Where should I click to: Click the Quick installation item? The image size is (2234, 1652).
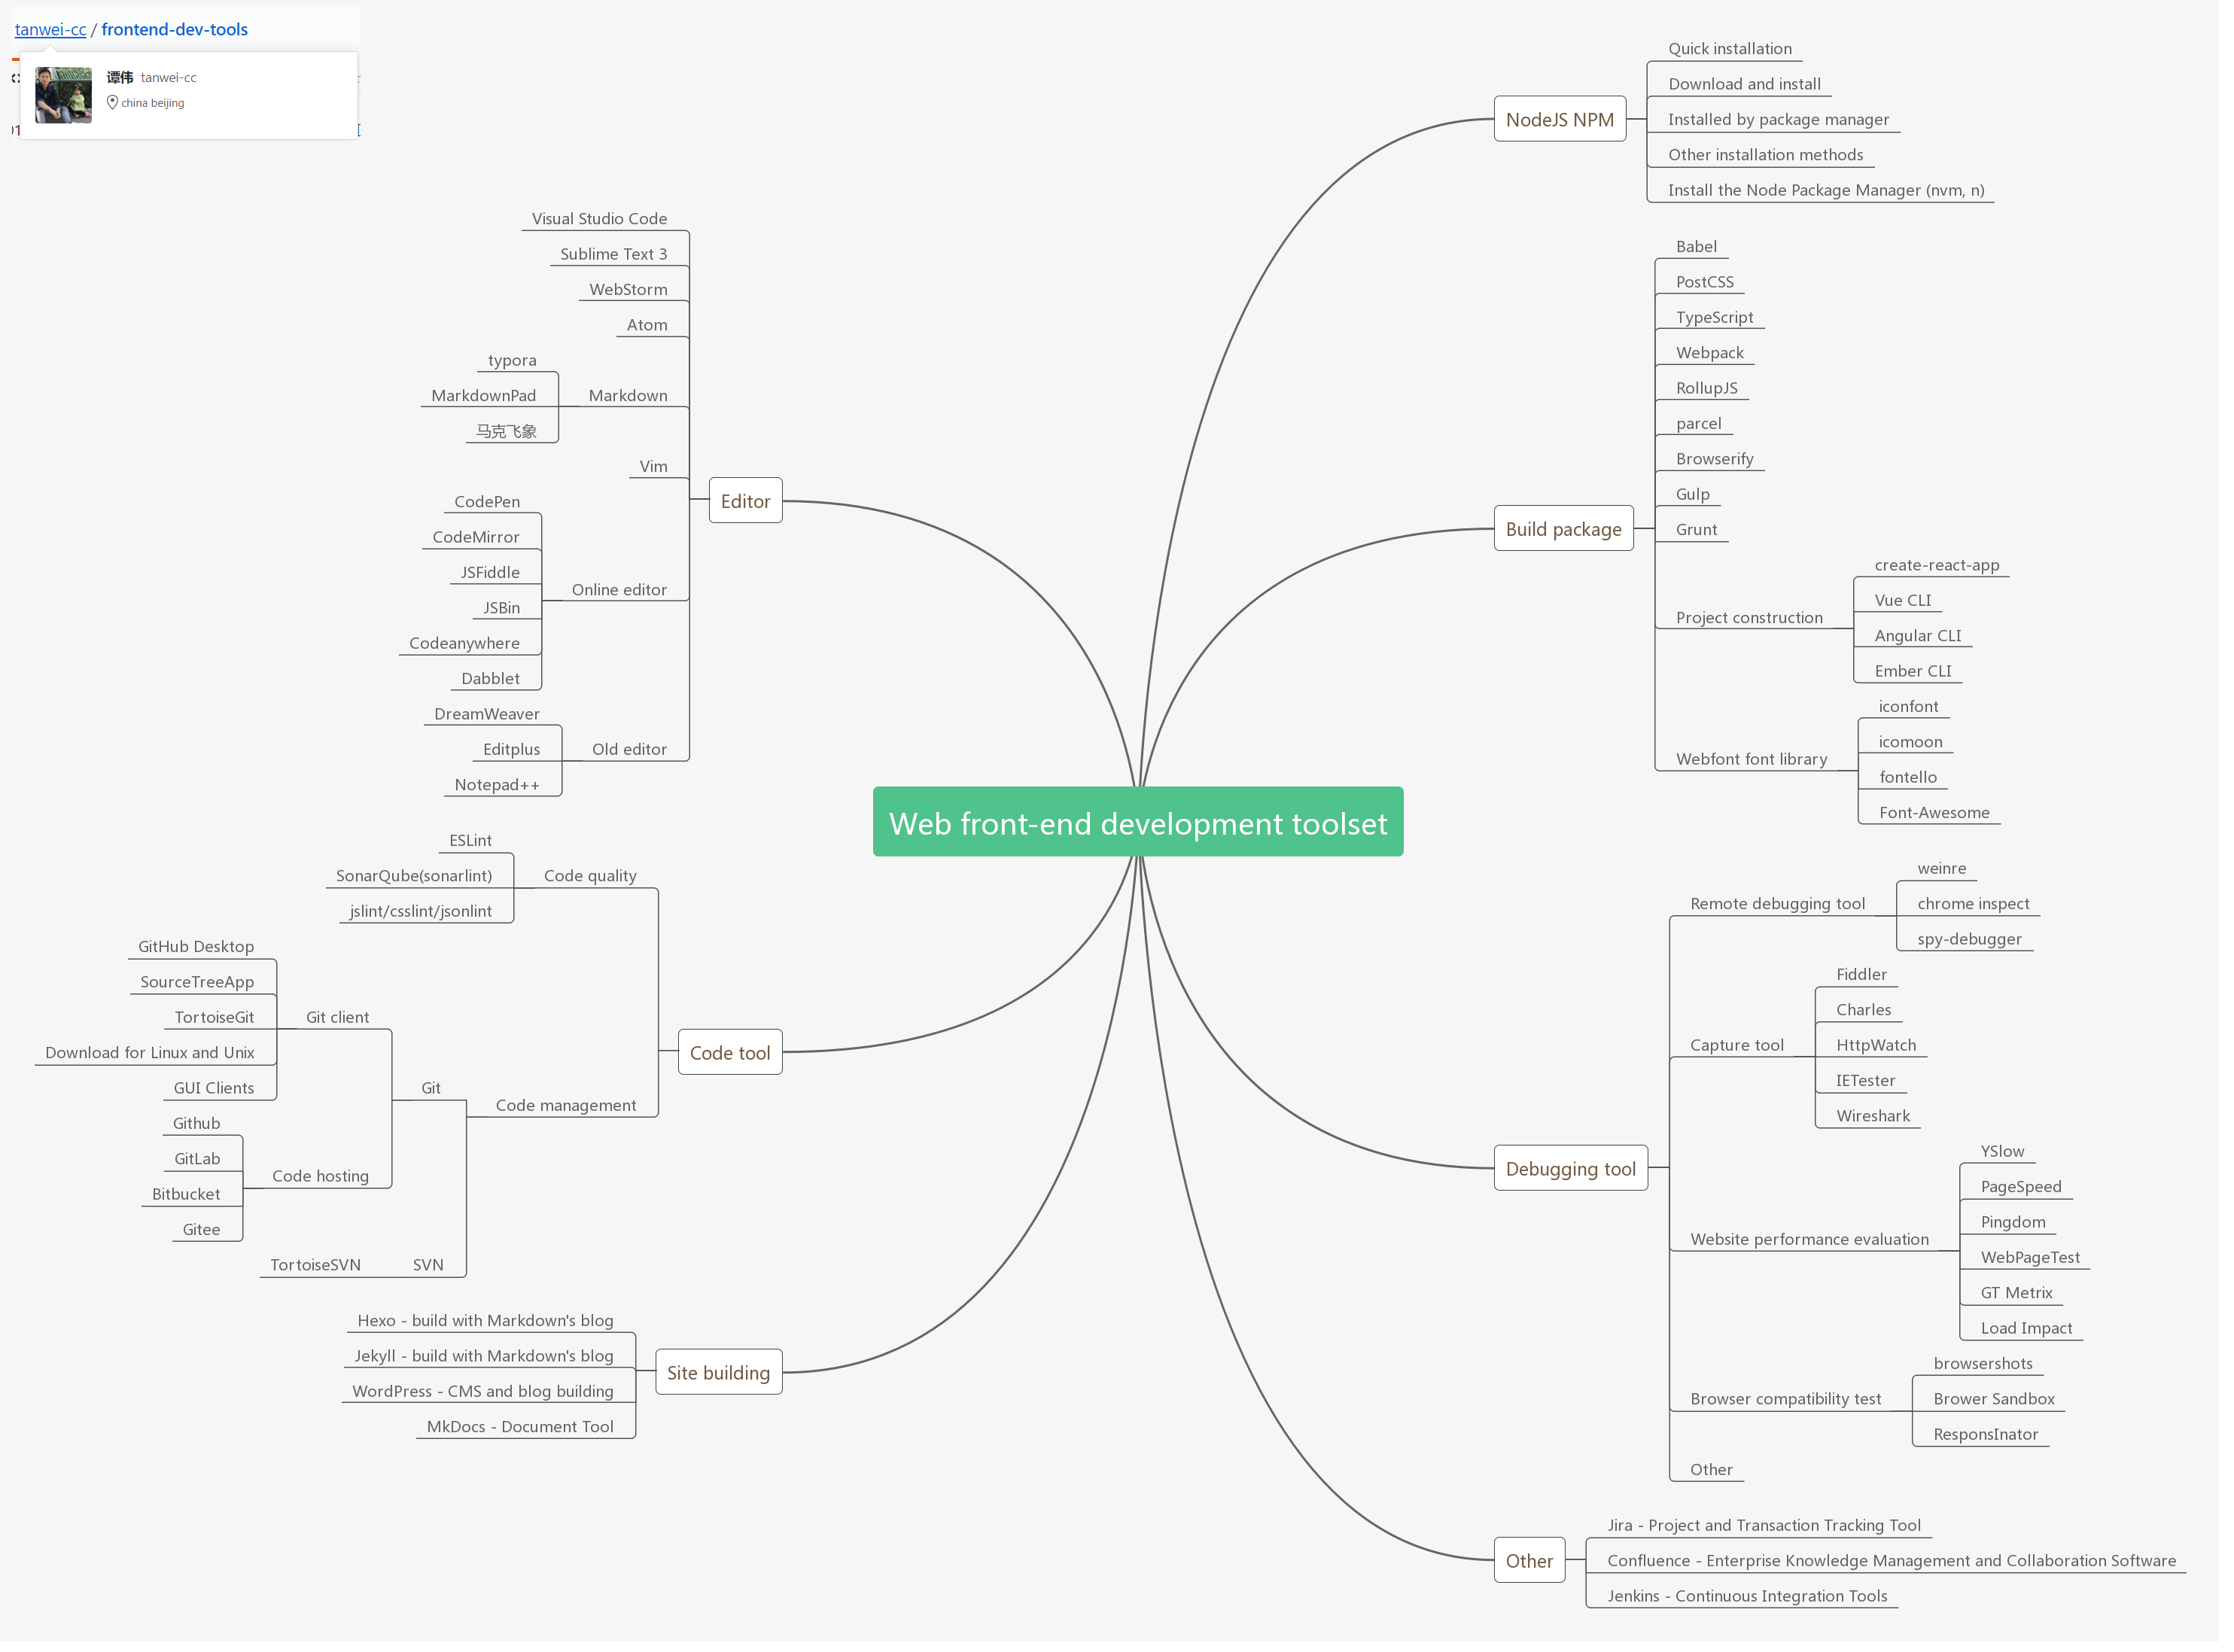click(1741, 49)
